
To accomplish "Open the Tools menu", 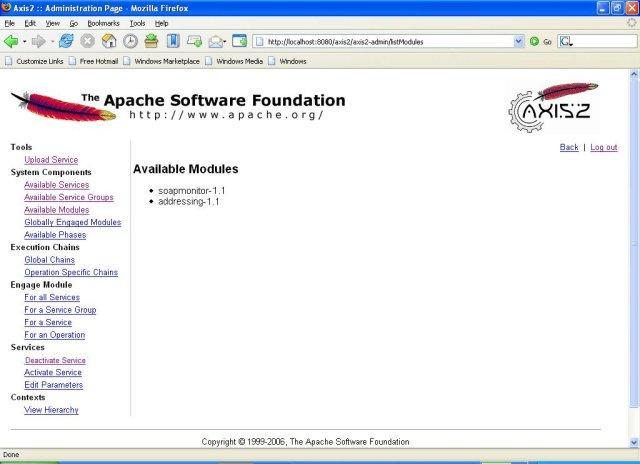I will 137,22.
